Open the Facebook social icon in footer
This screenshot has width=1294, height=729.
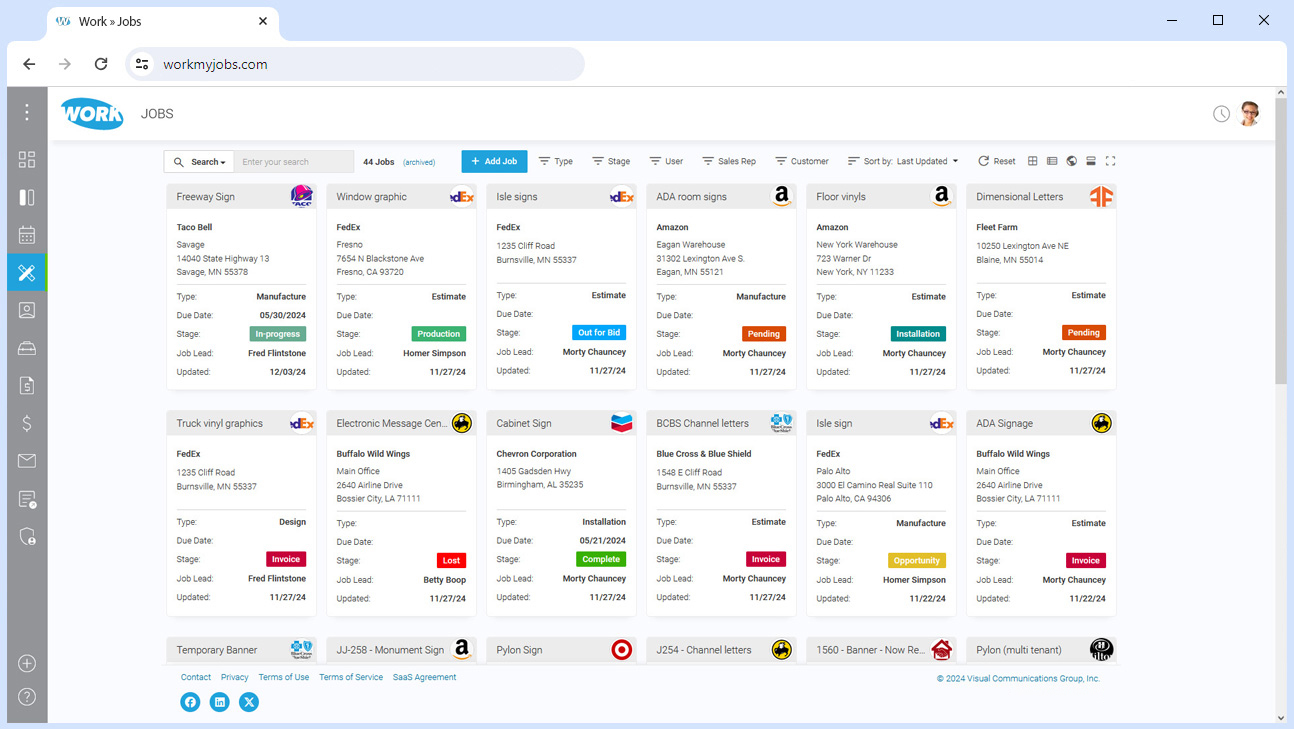click(x=190, y=702)
